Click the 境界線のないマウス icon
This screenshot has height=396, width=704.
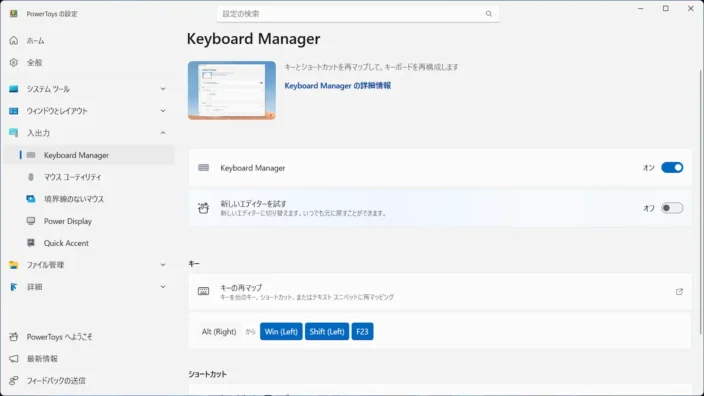point(31,199)
